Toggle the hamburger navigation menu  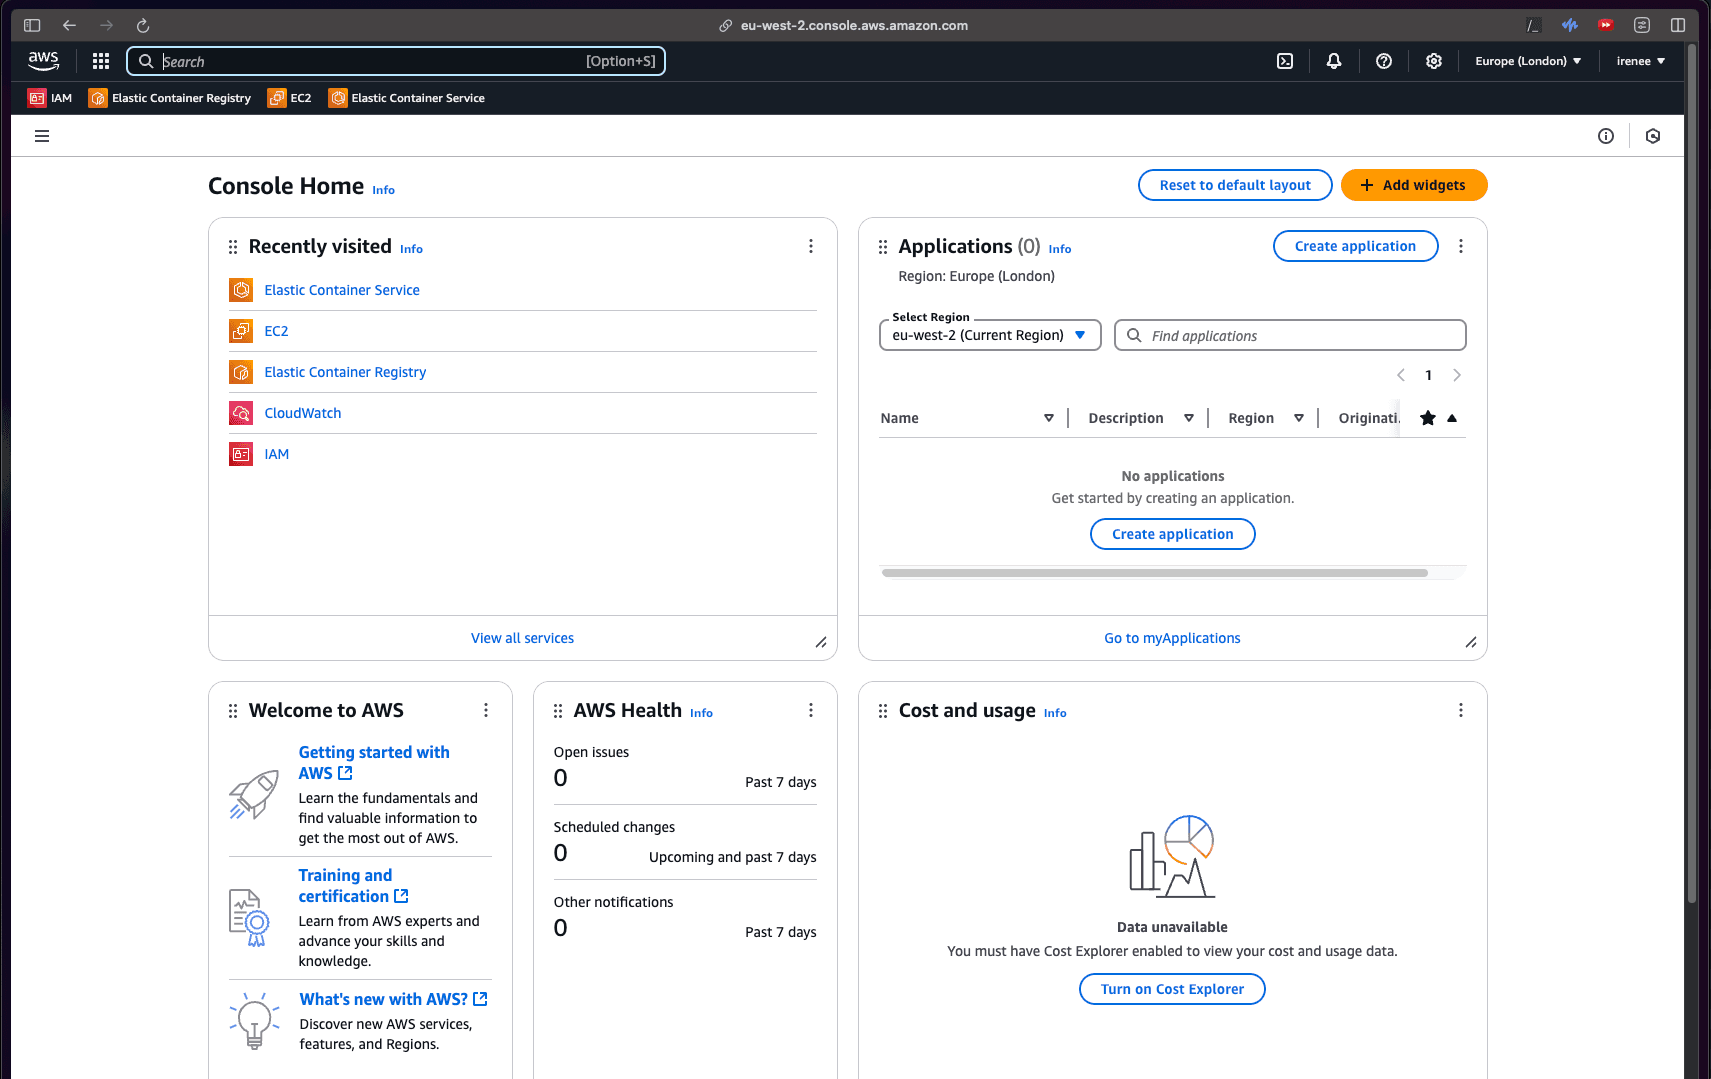click(42, 135)
